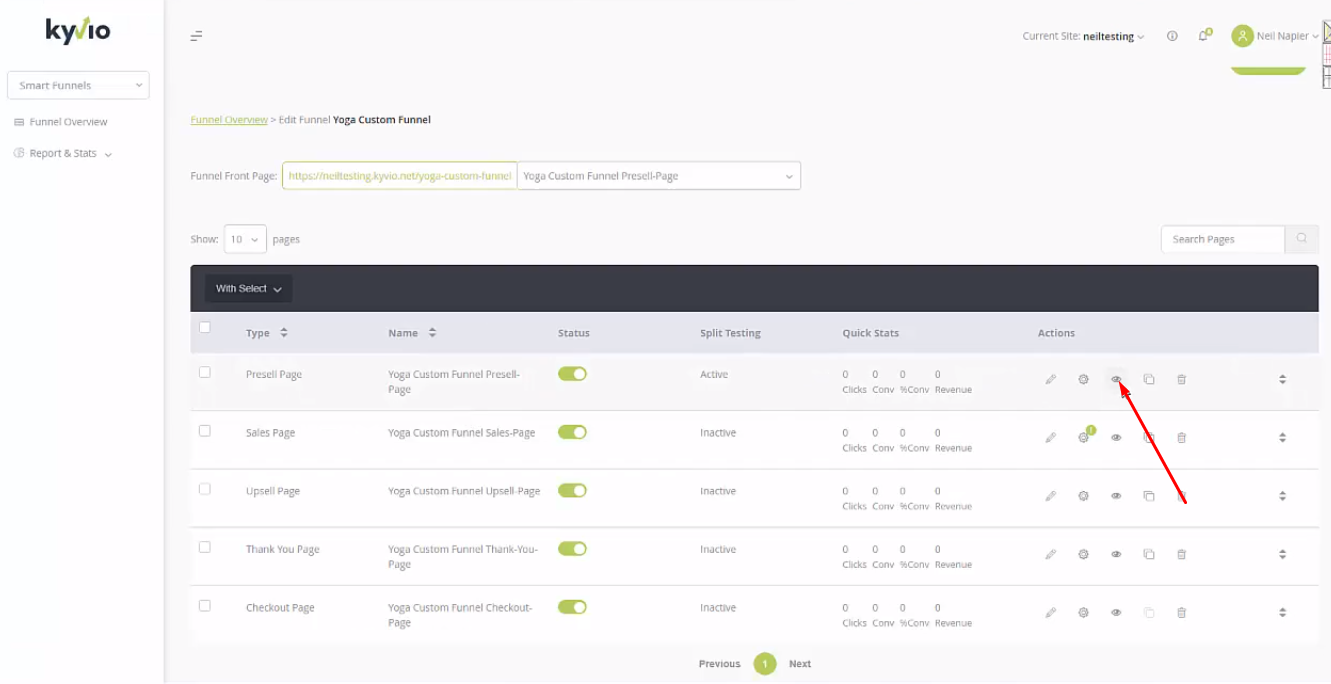The width and height of the screenshot is (1331, 684).
Task: Click the search magnifier button
Action: 1302,239
